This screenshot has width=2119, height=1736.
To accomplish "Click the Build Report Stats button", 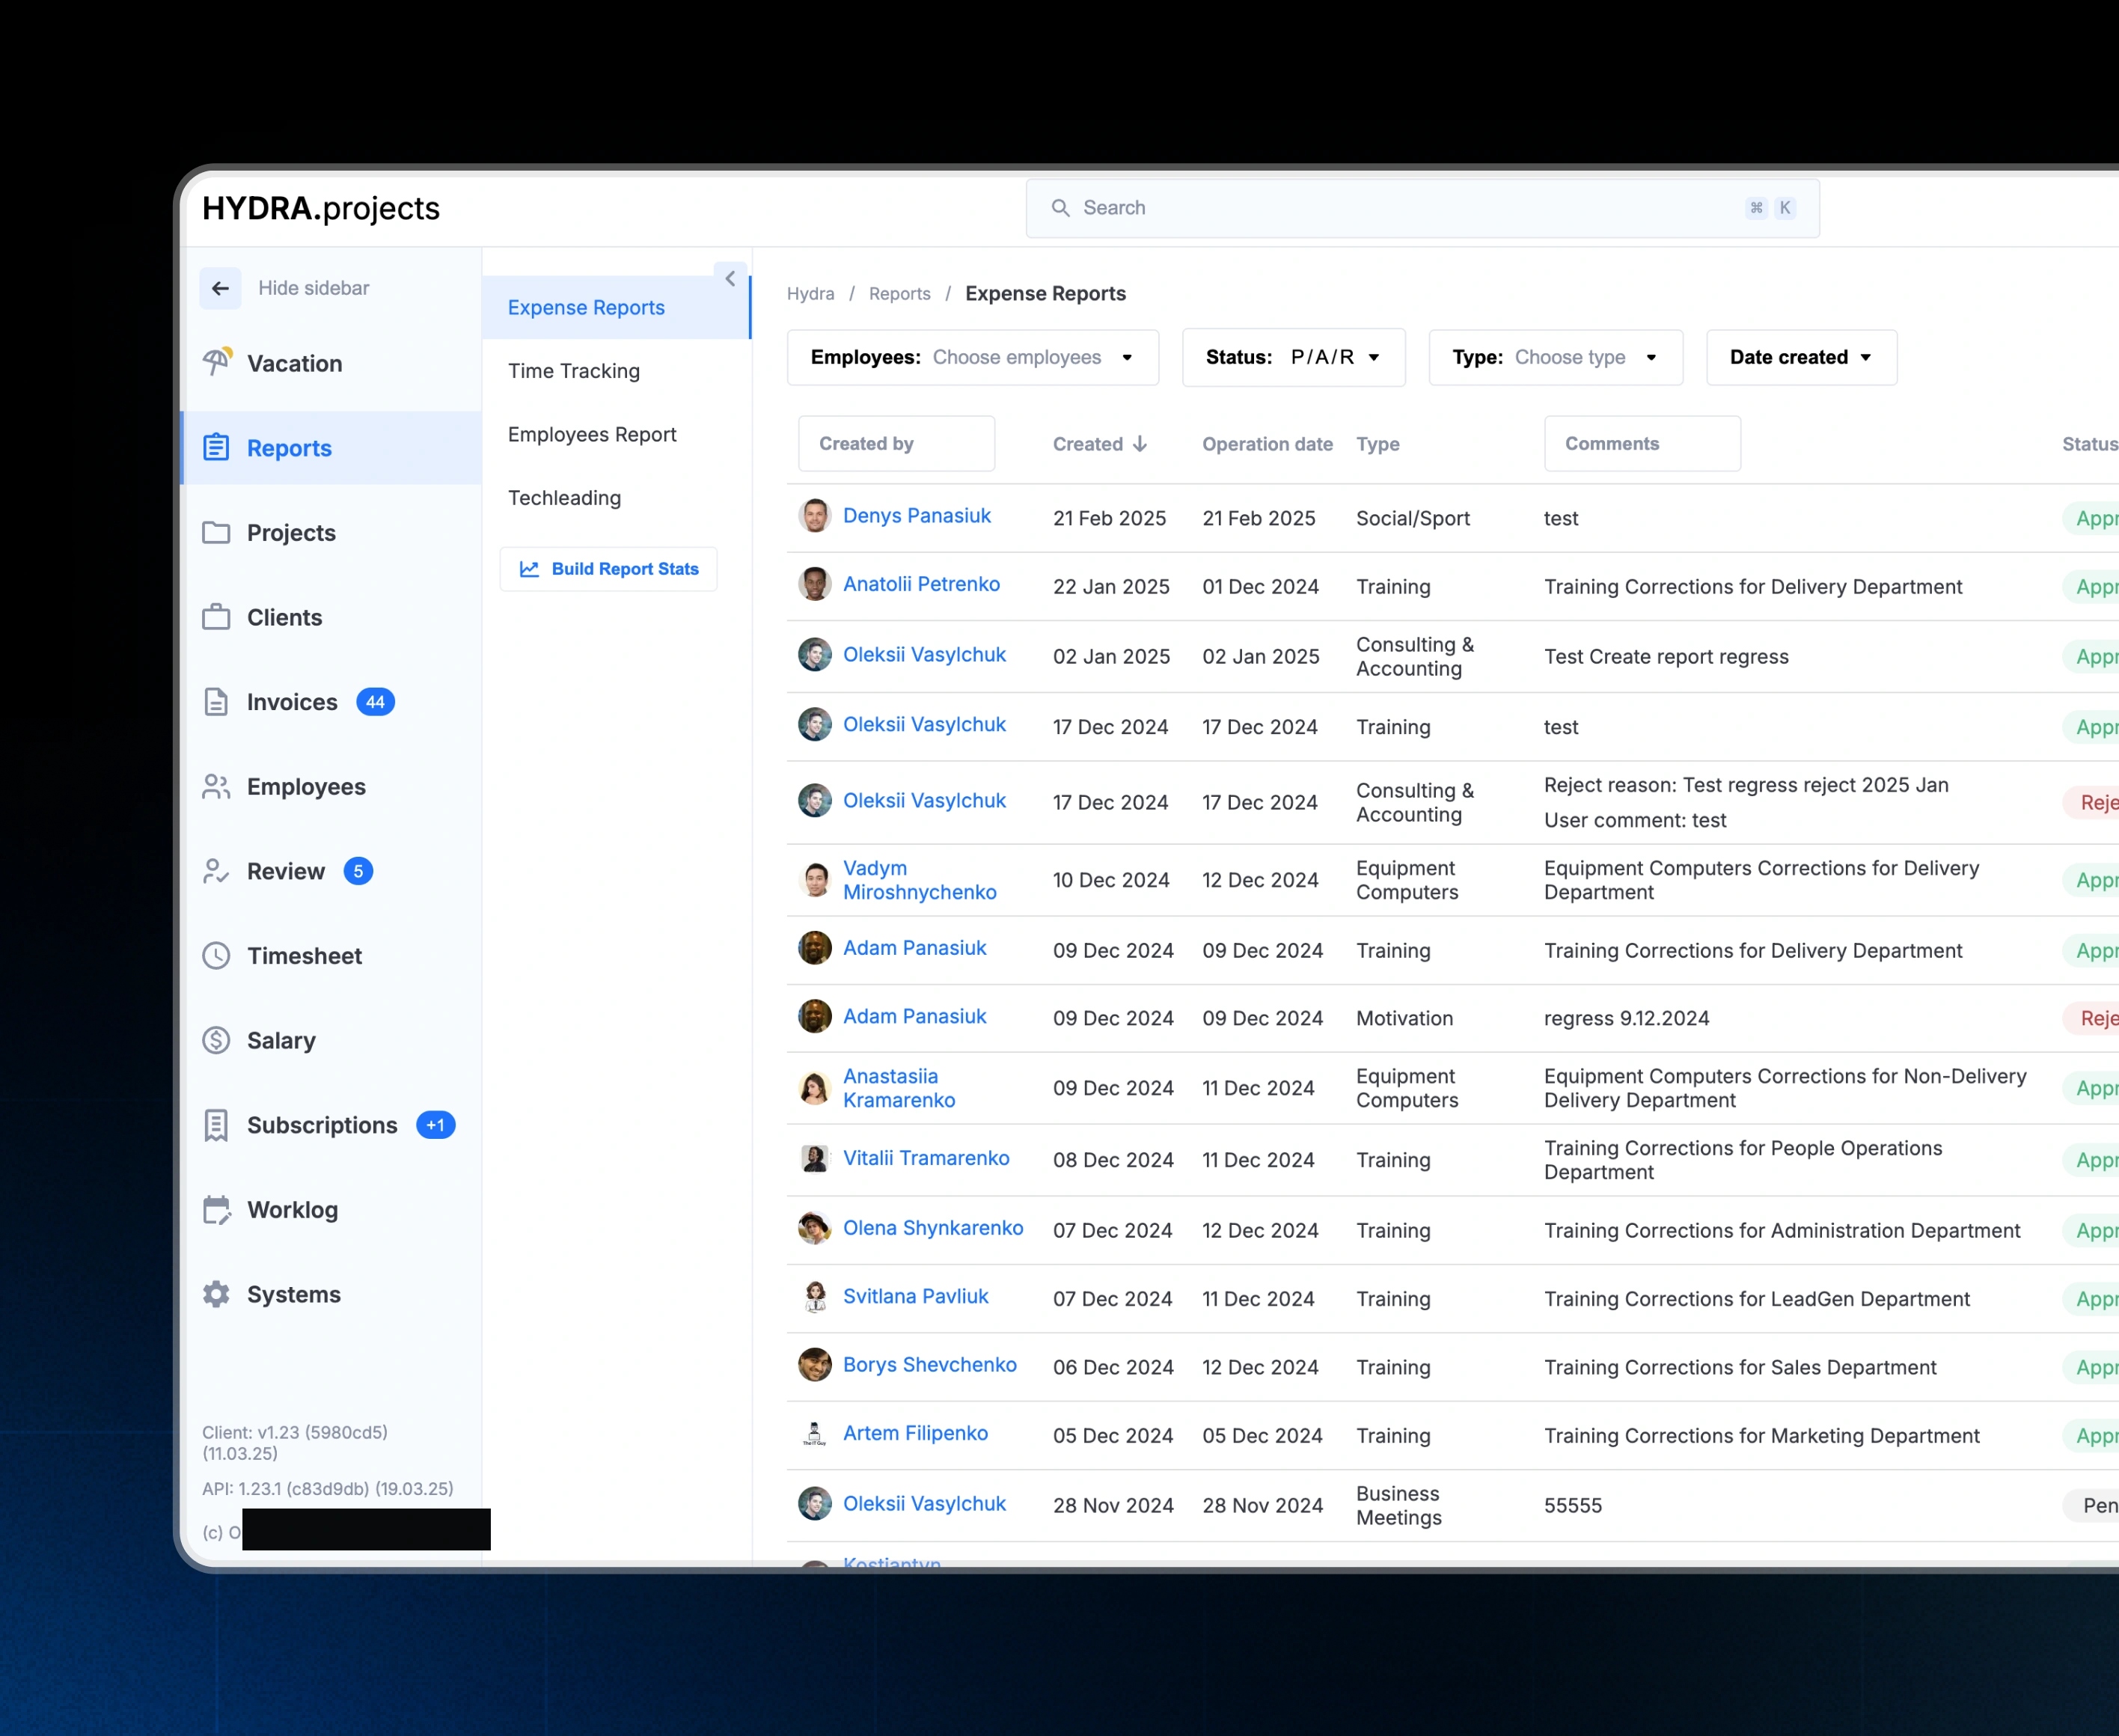I will 609,569.
